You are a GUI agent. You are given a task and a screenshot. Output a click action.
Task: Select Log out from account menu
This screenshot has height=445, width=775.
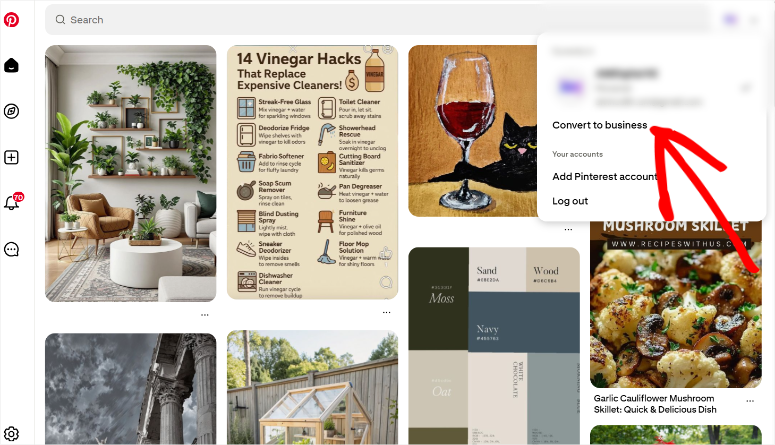[x=570, y=201]
